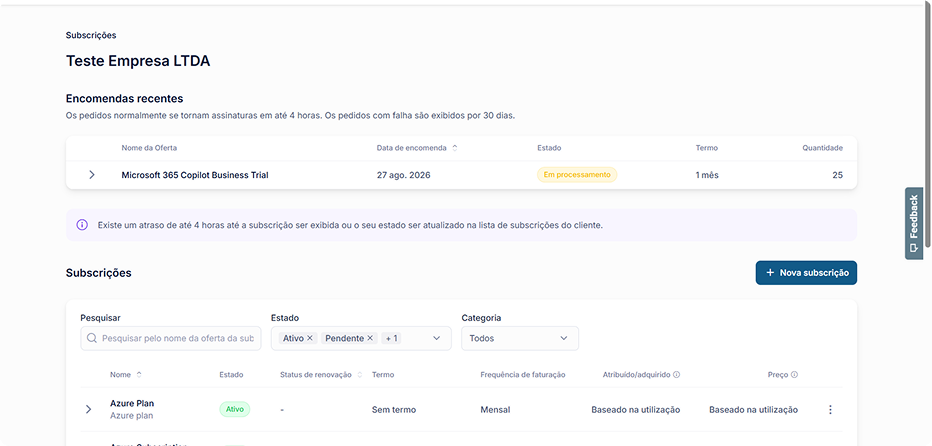This screenshot has height=446, width=932.
Task: Click the Em processamento status badge
Action: pyautogui.click(x=577, y=175)
